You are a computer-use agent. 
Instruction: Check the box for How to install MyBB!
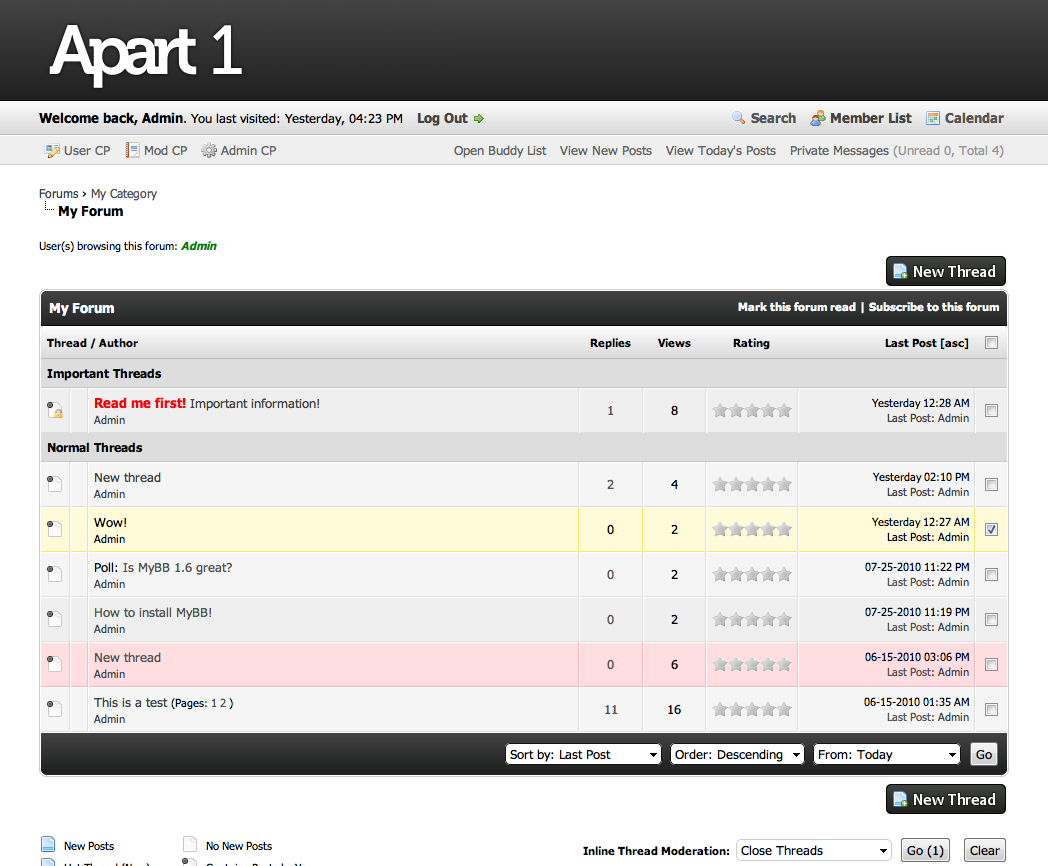(991, 620)
